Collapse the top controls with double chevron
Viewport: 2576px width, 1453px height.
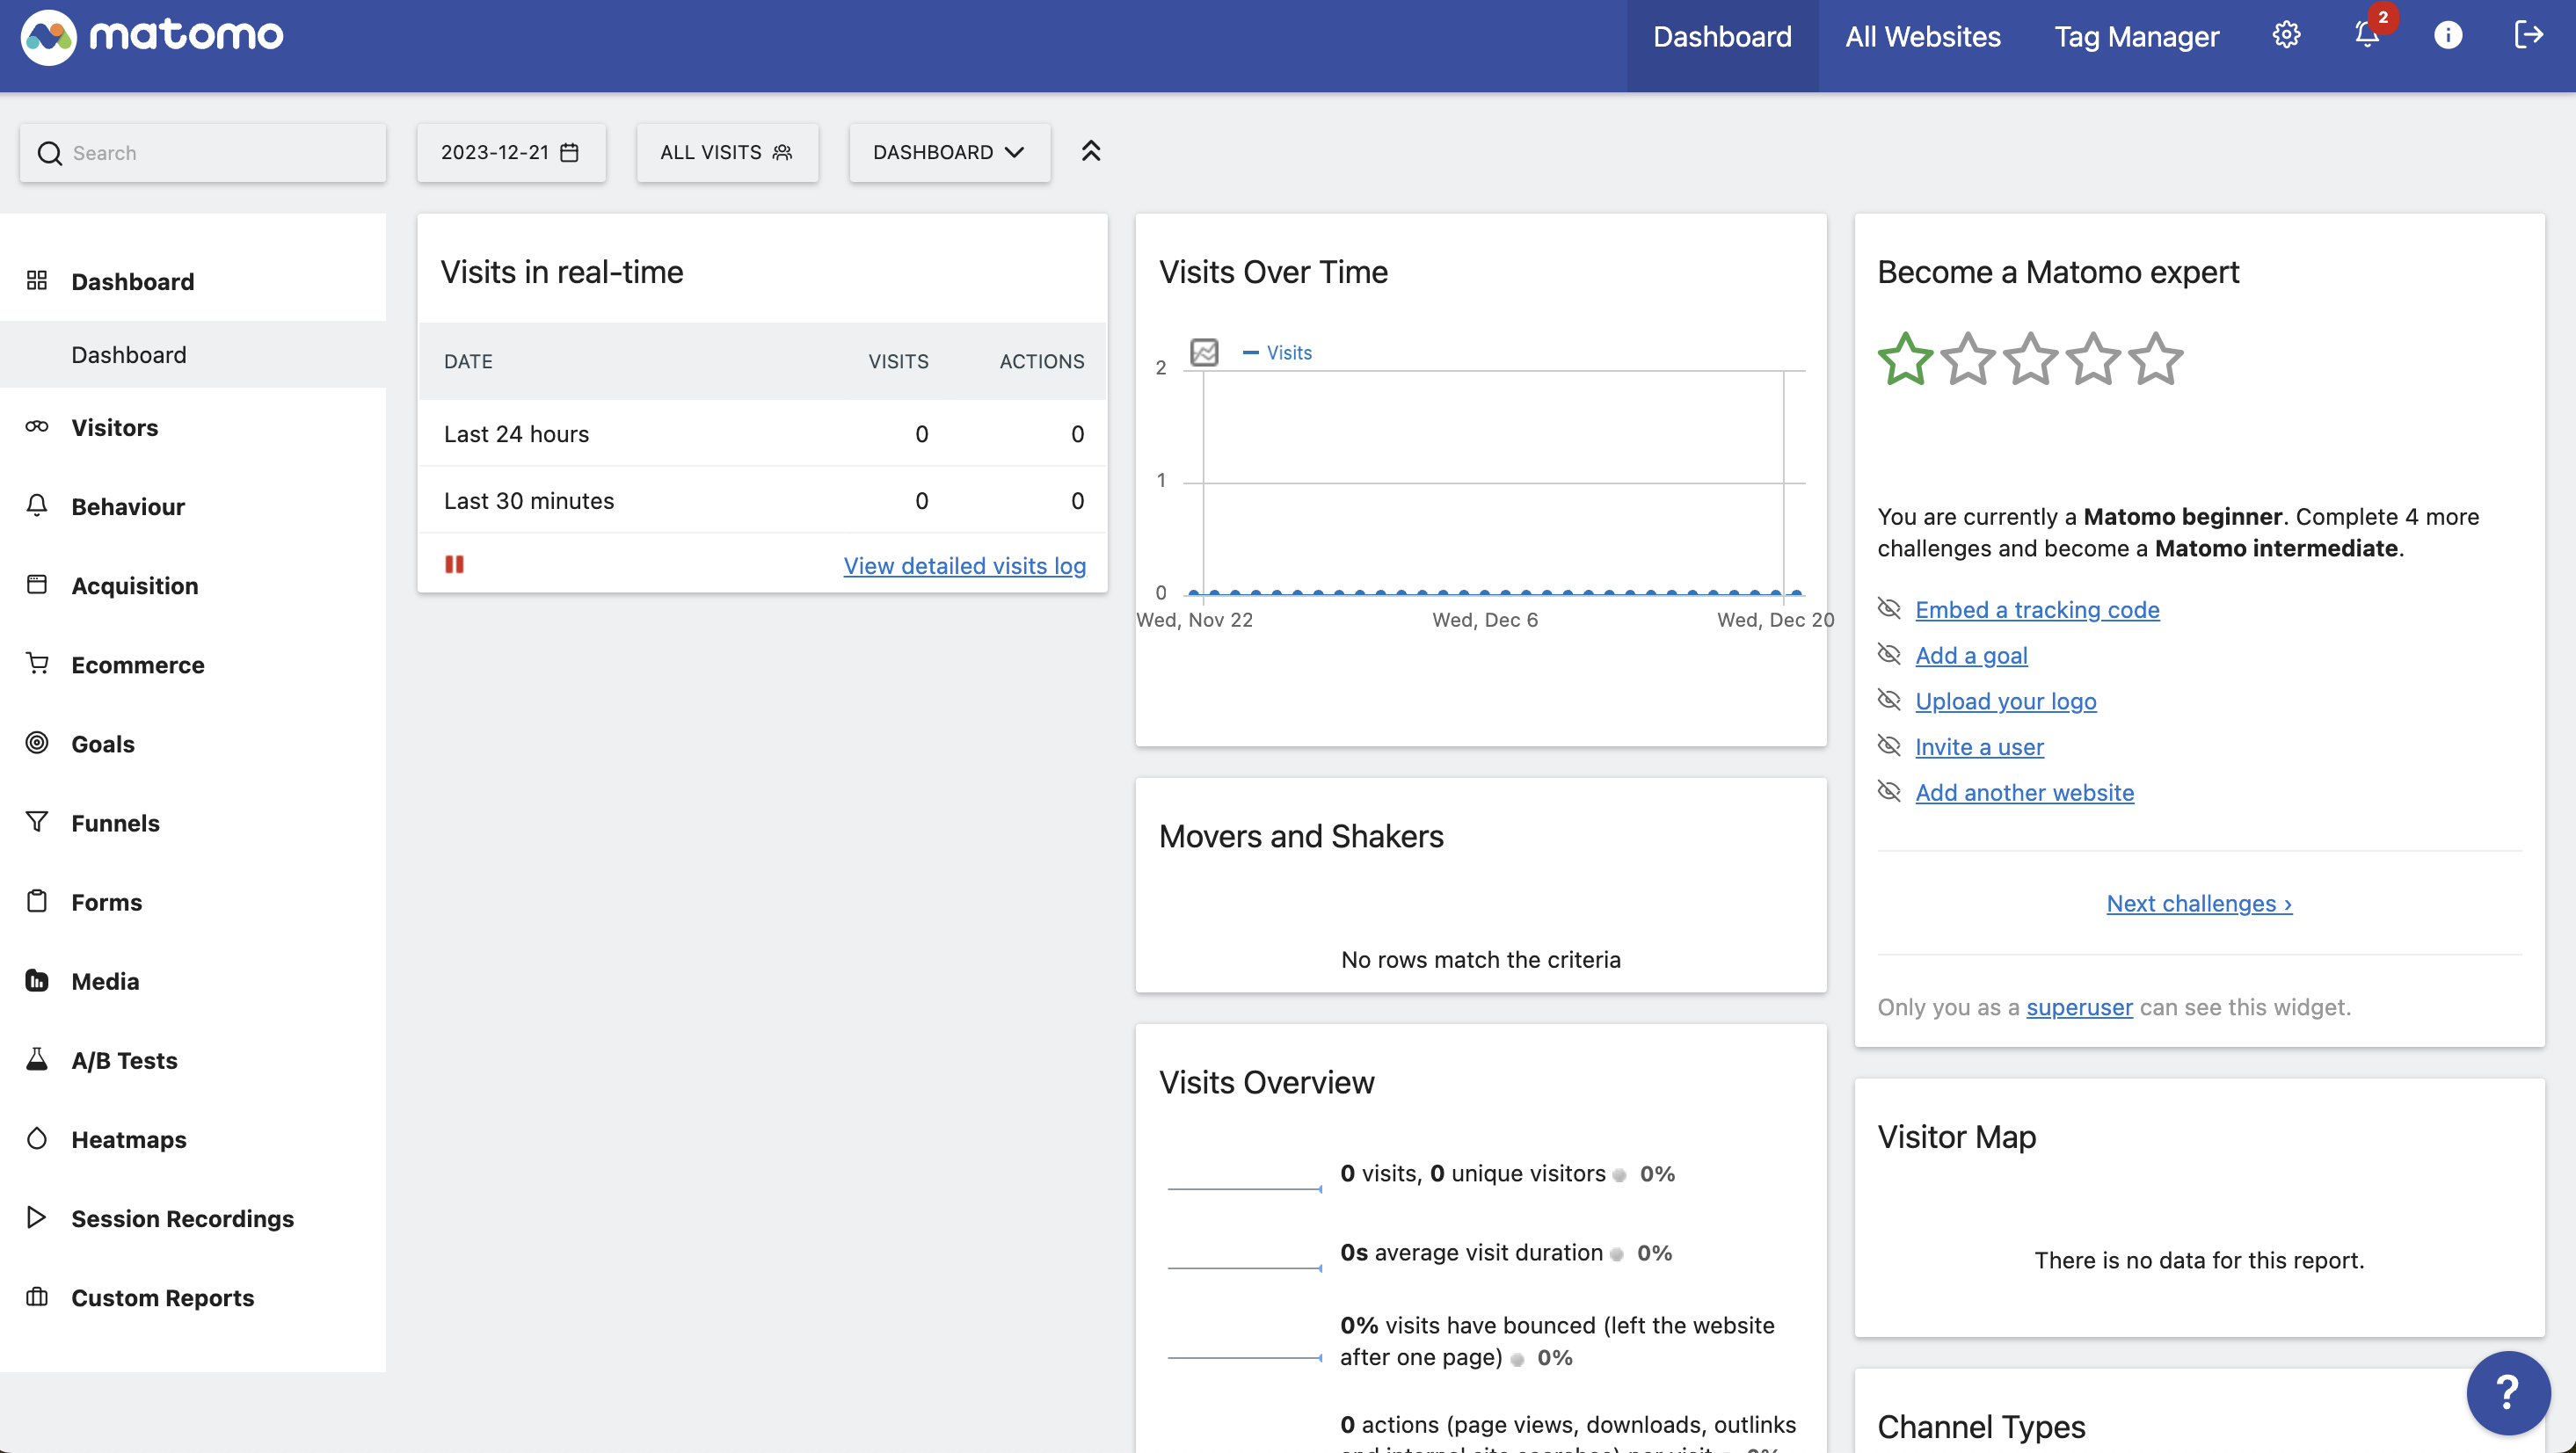[1091, 152]
